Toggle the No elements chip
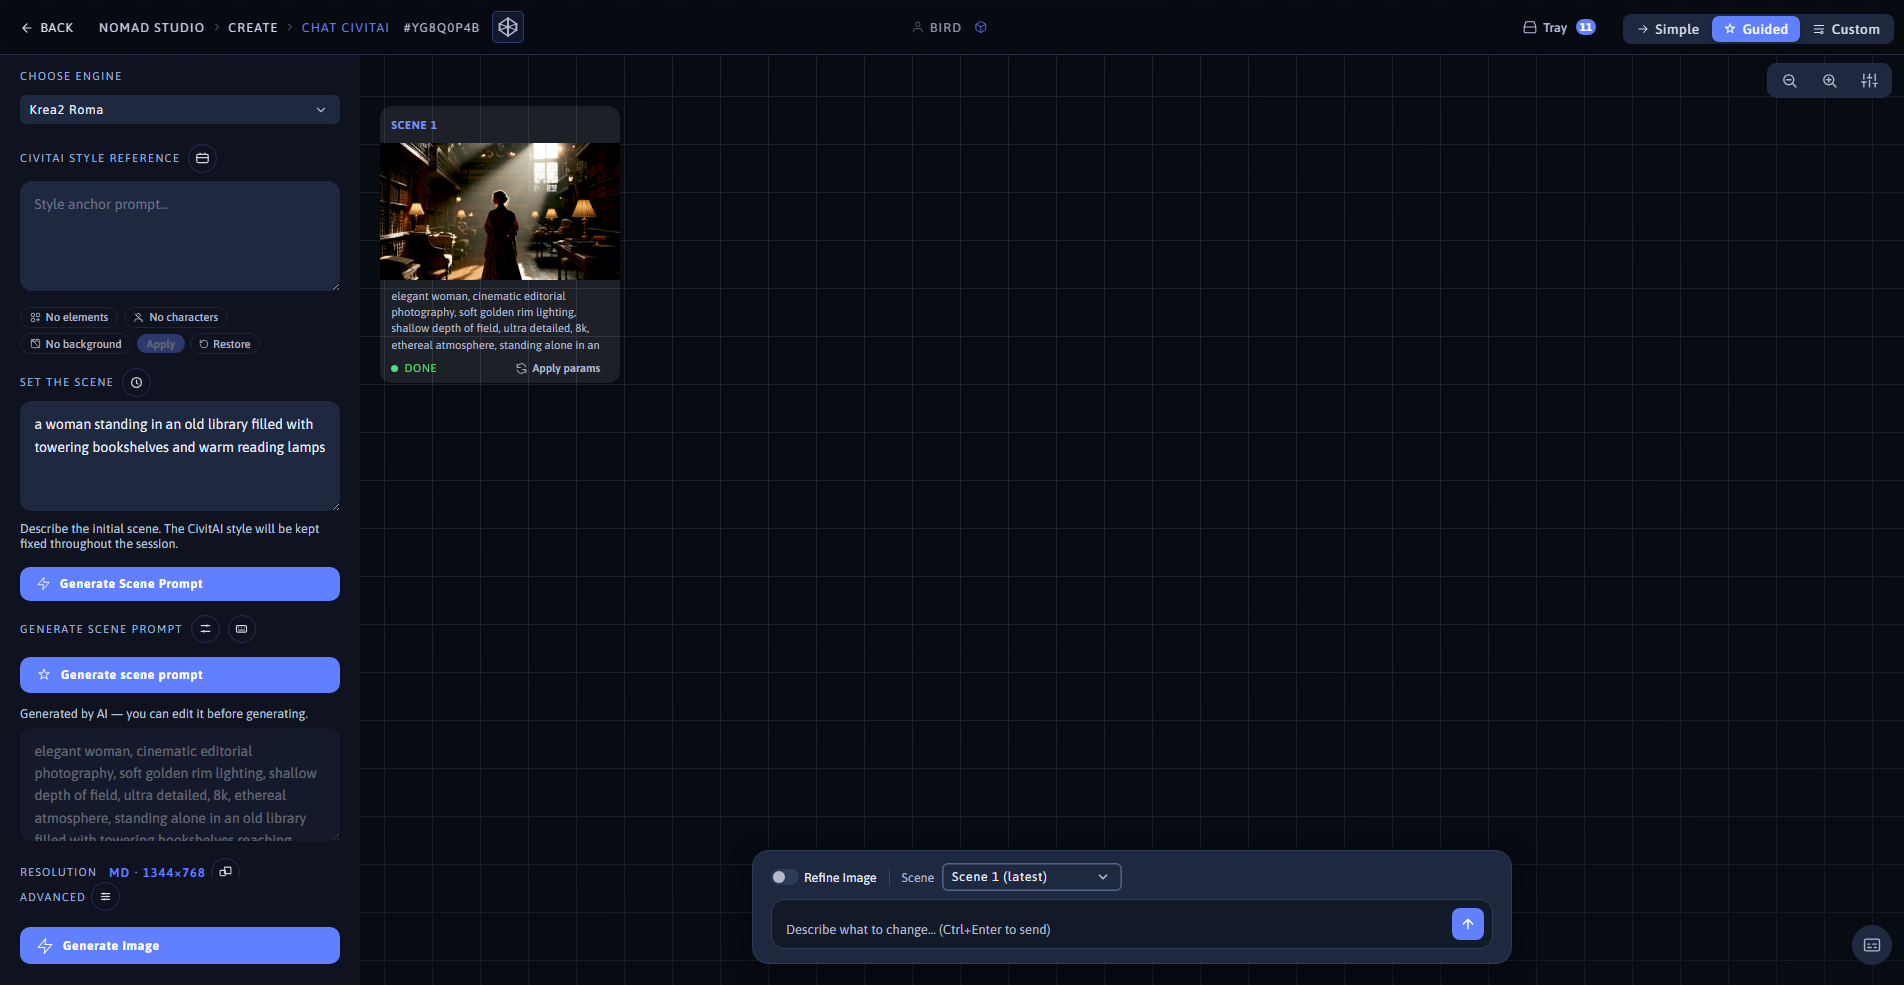1904x985 pixels. pyautogui.click(x=69, y=317)
